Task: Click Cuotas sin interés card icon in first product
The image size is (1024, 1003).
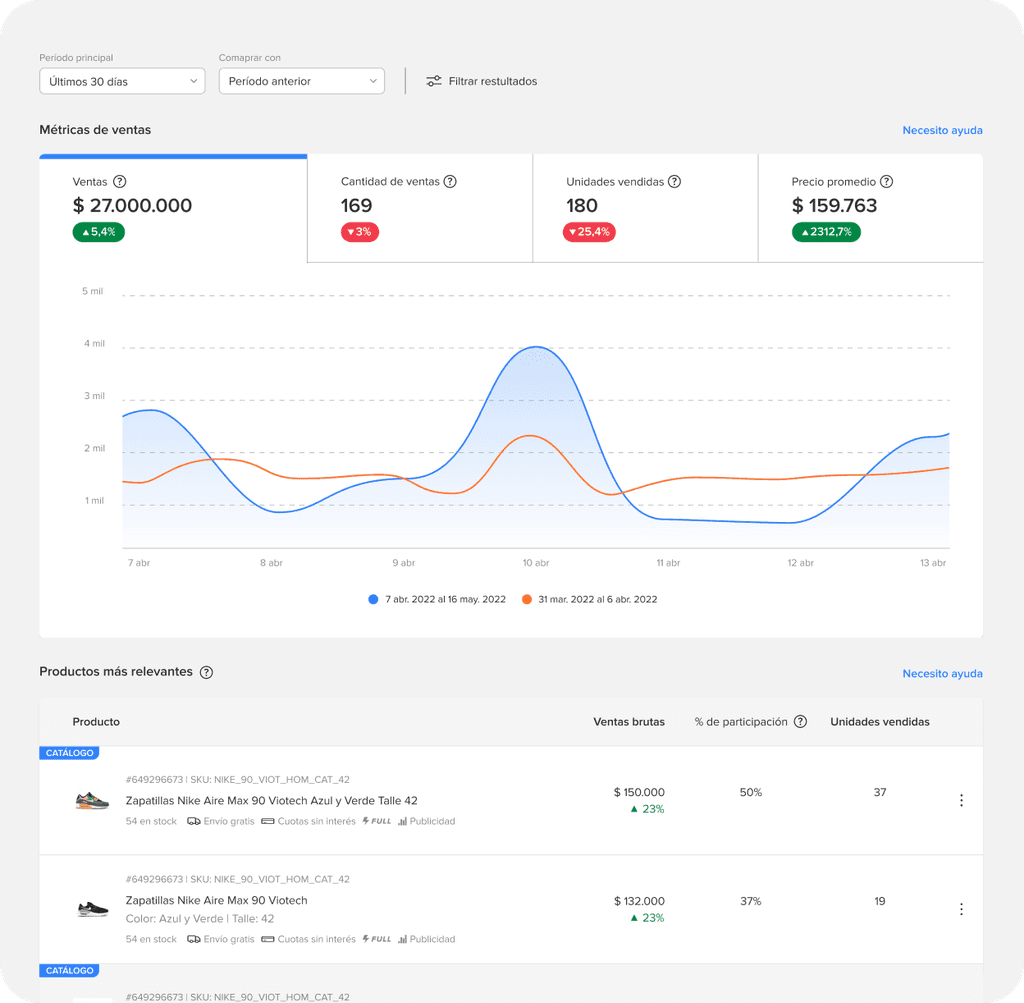Action: (267, 821)
